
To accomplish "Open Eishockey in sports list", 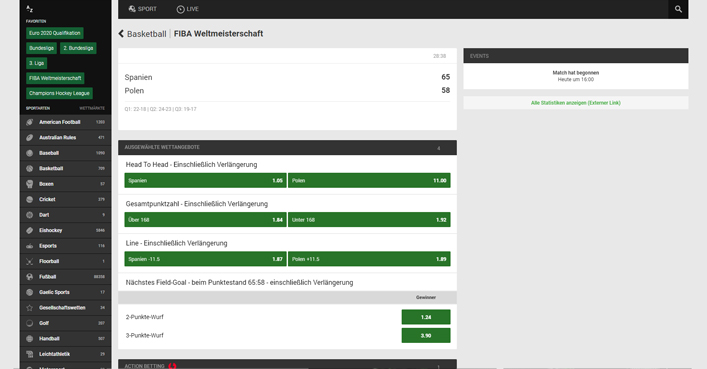I will [65, 231].
